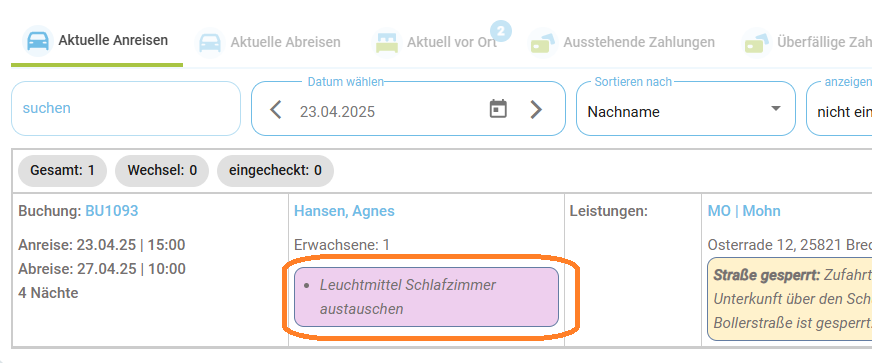The width and height of the screenshot is (872, 363).
Task: Expand the Nachname dropdown arrow
Action: click(x=776, y=108)
